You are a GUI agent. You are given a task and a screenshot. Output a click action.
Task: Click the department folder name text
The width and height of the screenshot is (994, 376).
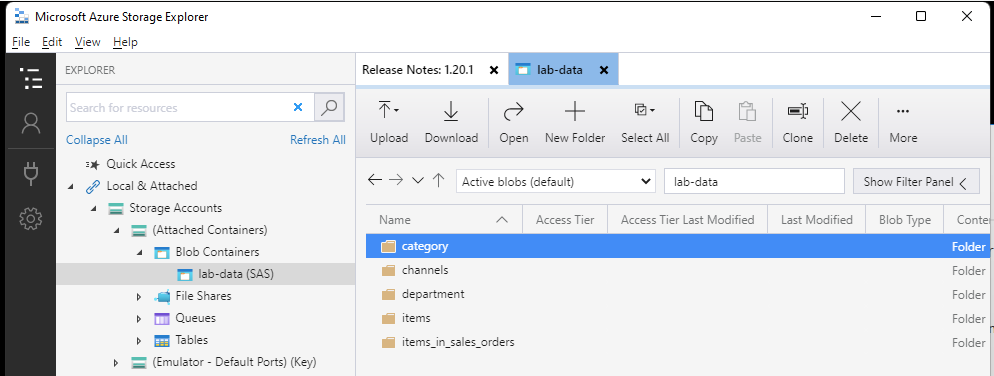[433, 294]
